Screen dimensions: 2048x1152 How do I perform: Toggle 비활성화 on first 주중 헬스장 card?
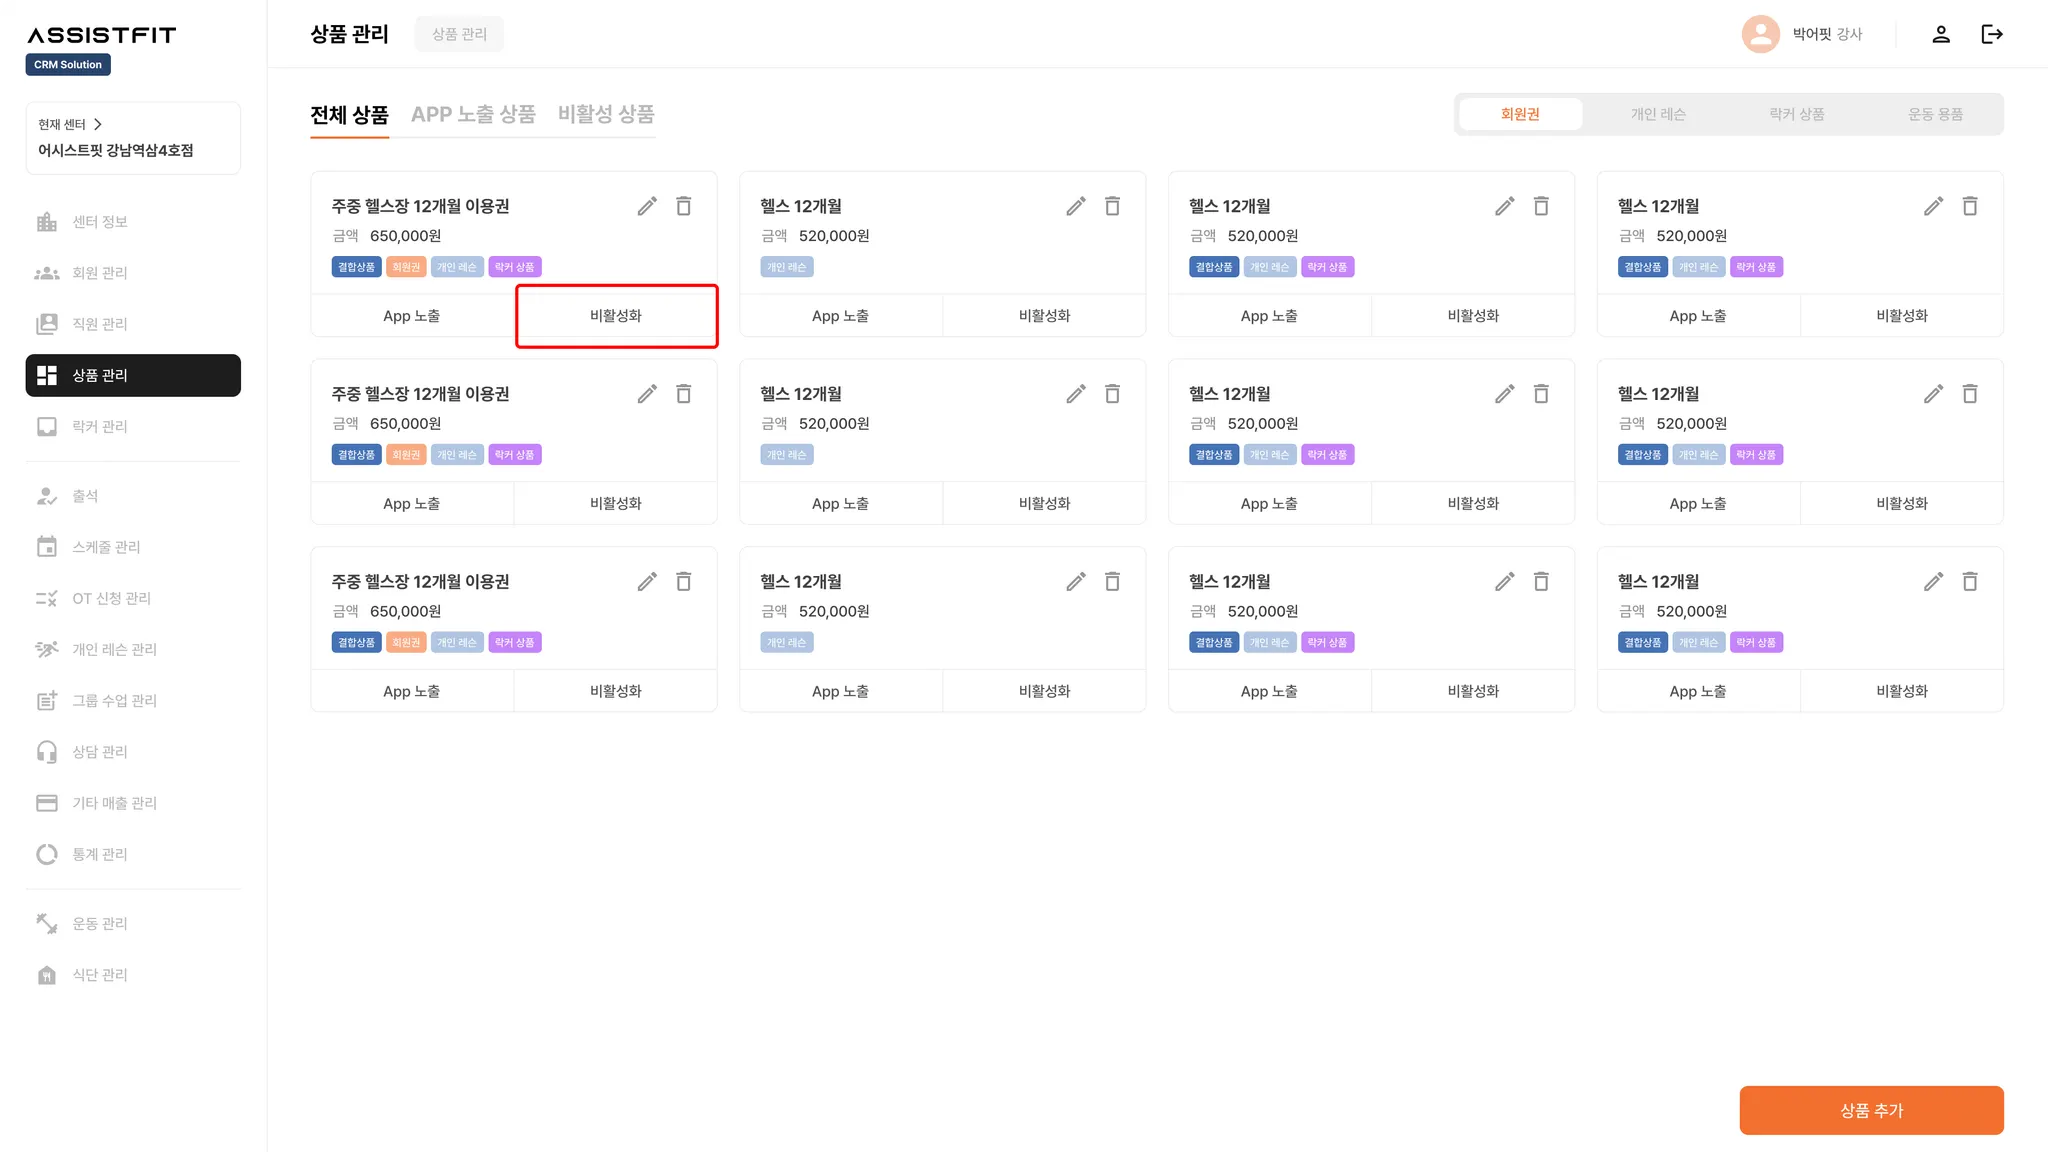(616, 316)
